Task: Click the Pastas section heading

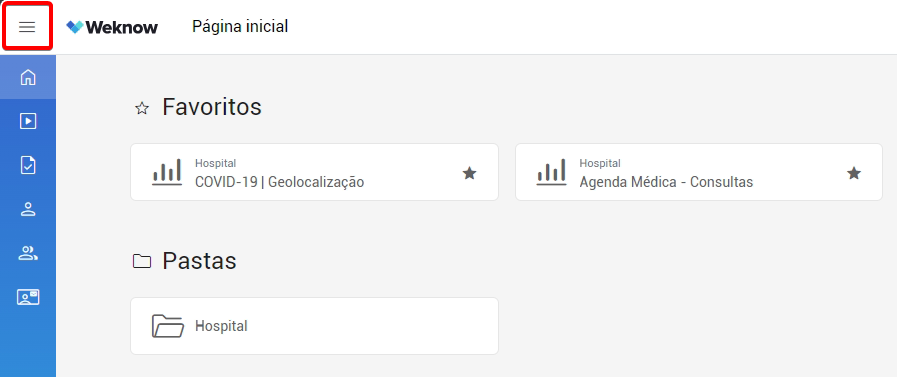Action: [199, 261]
